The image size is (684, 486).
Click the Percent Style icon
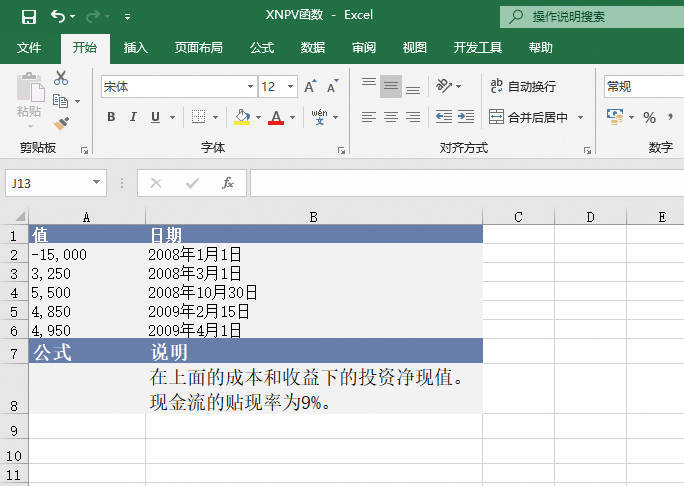(x=650, y=118)
